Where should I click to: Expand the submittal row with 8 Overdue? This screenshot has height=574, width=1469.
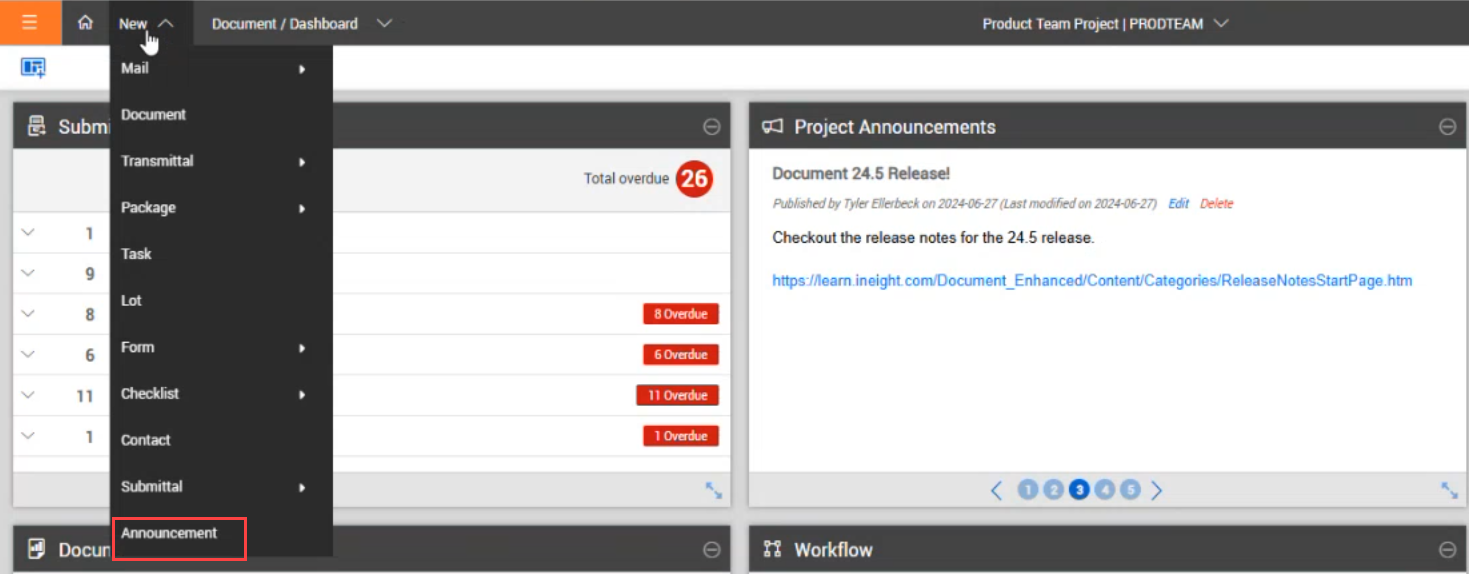(28, 314)
